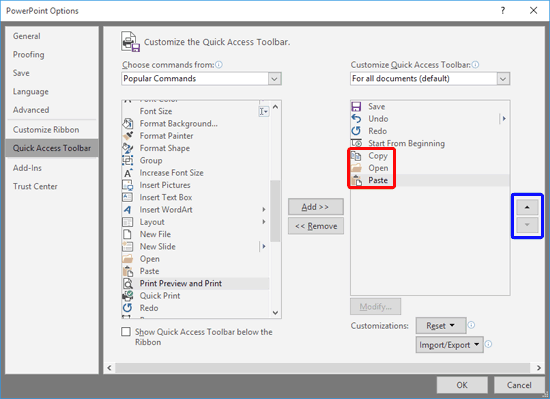Expand the Undo split arrow in toolbar list
This screenshot has height=399, width=550.
tap(504, 119)
